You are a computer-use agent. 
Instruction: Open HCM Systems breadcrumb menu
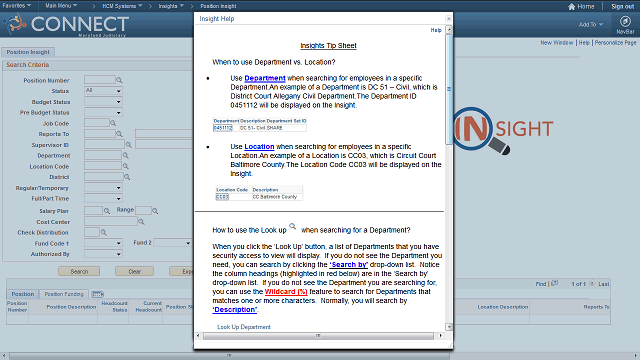[x=122, y=6]
